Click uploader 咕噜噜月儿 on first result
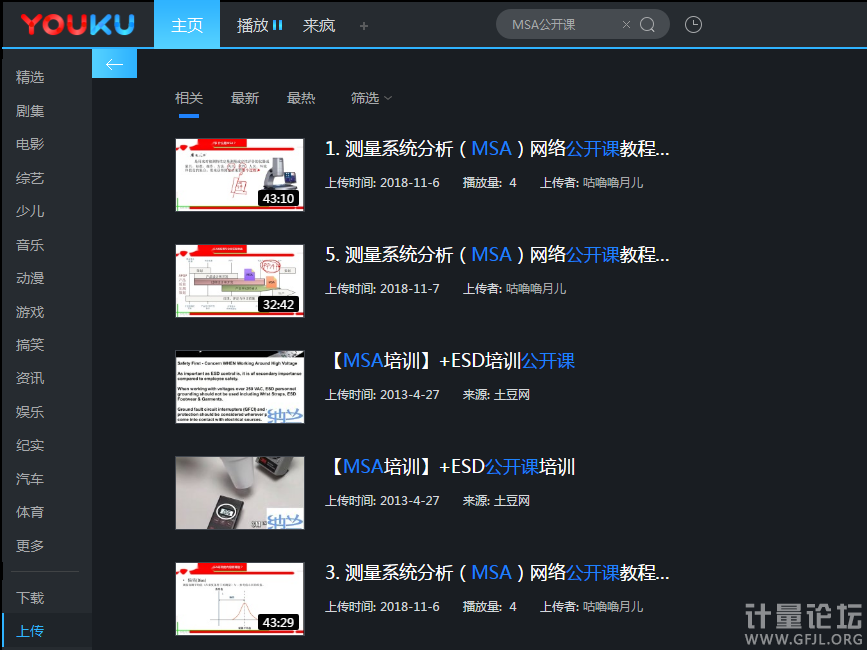Screen dimensions: 867x650 [613, 183]
